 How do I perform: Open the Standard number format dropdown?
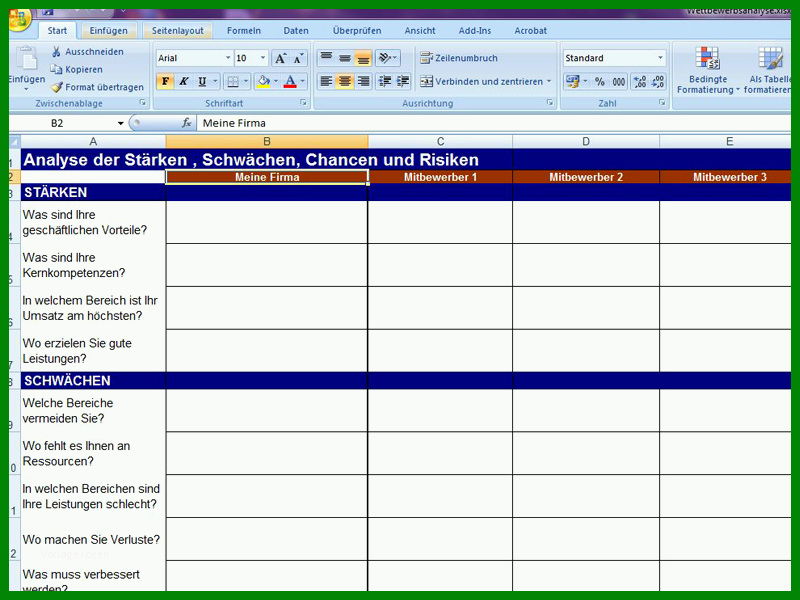coord(660,58)
